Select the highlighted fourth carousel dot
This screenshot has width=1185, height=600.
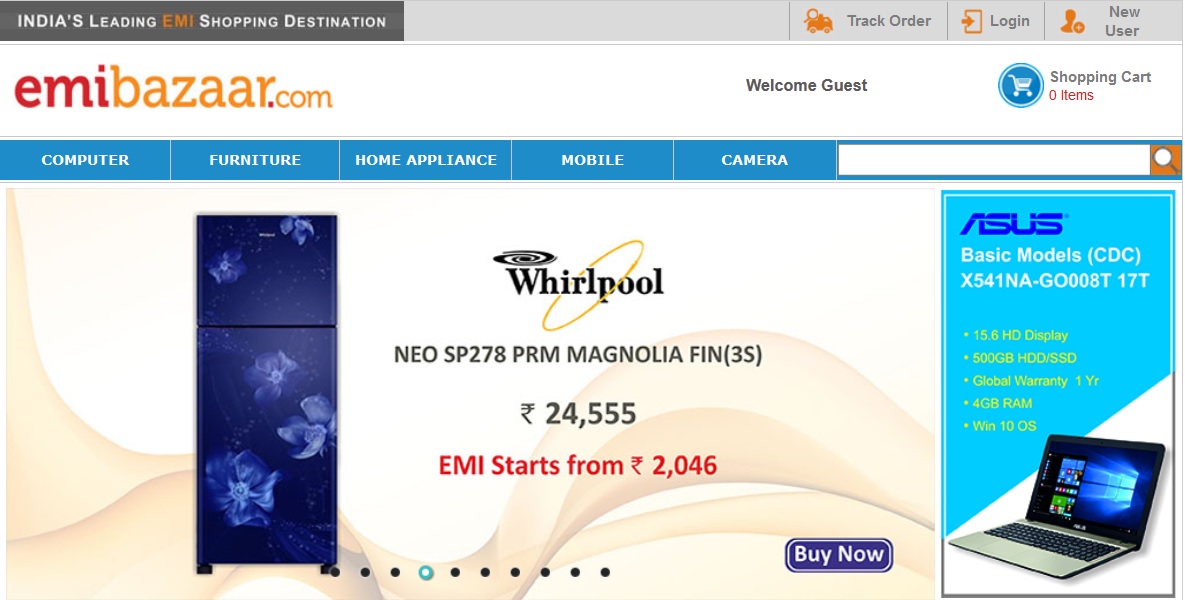(x=426, y=572)
